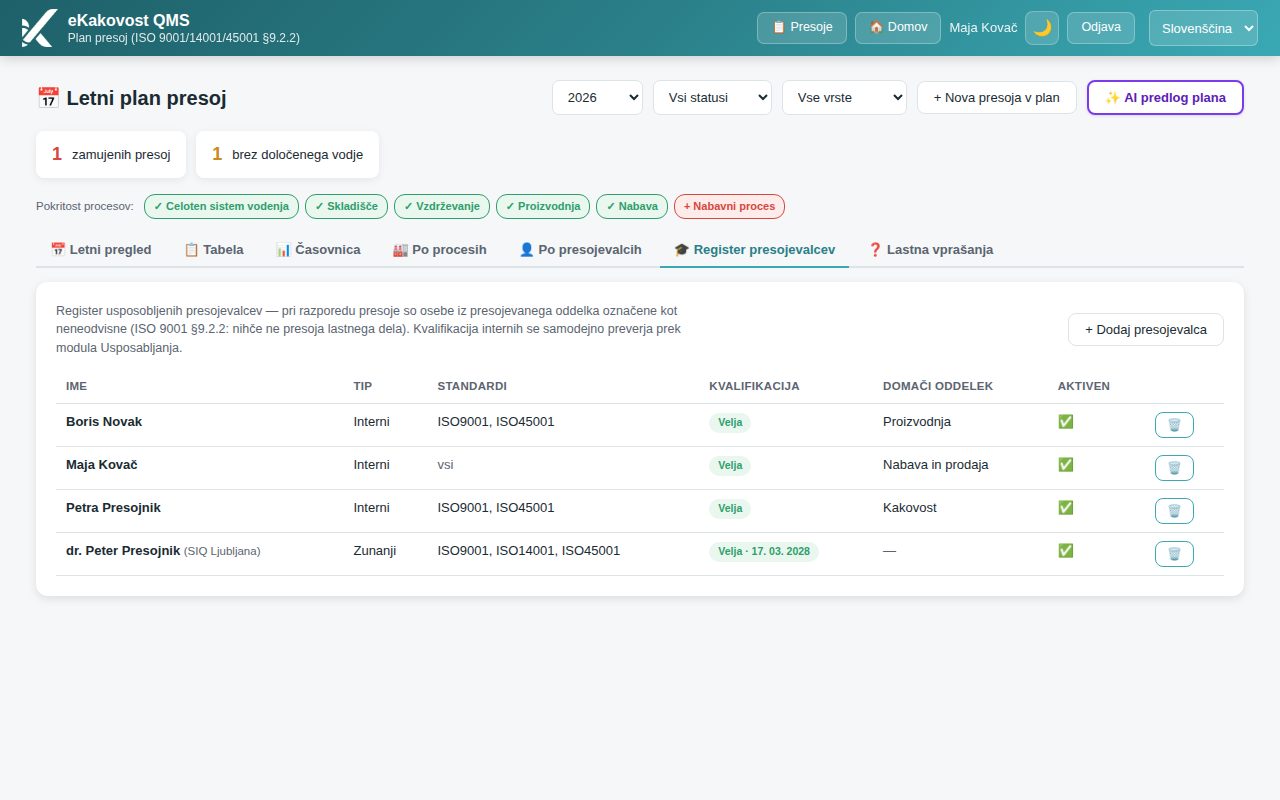Click the zamujenih presoj stat card

(111, 154)
